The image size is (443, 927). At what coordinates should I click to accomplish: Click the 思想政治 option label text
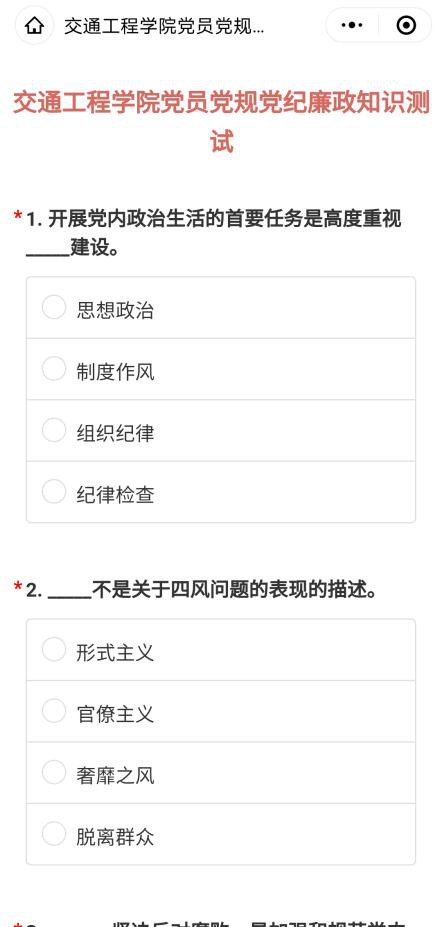pos(115,310)
